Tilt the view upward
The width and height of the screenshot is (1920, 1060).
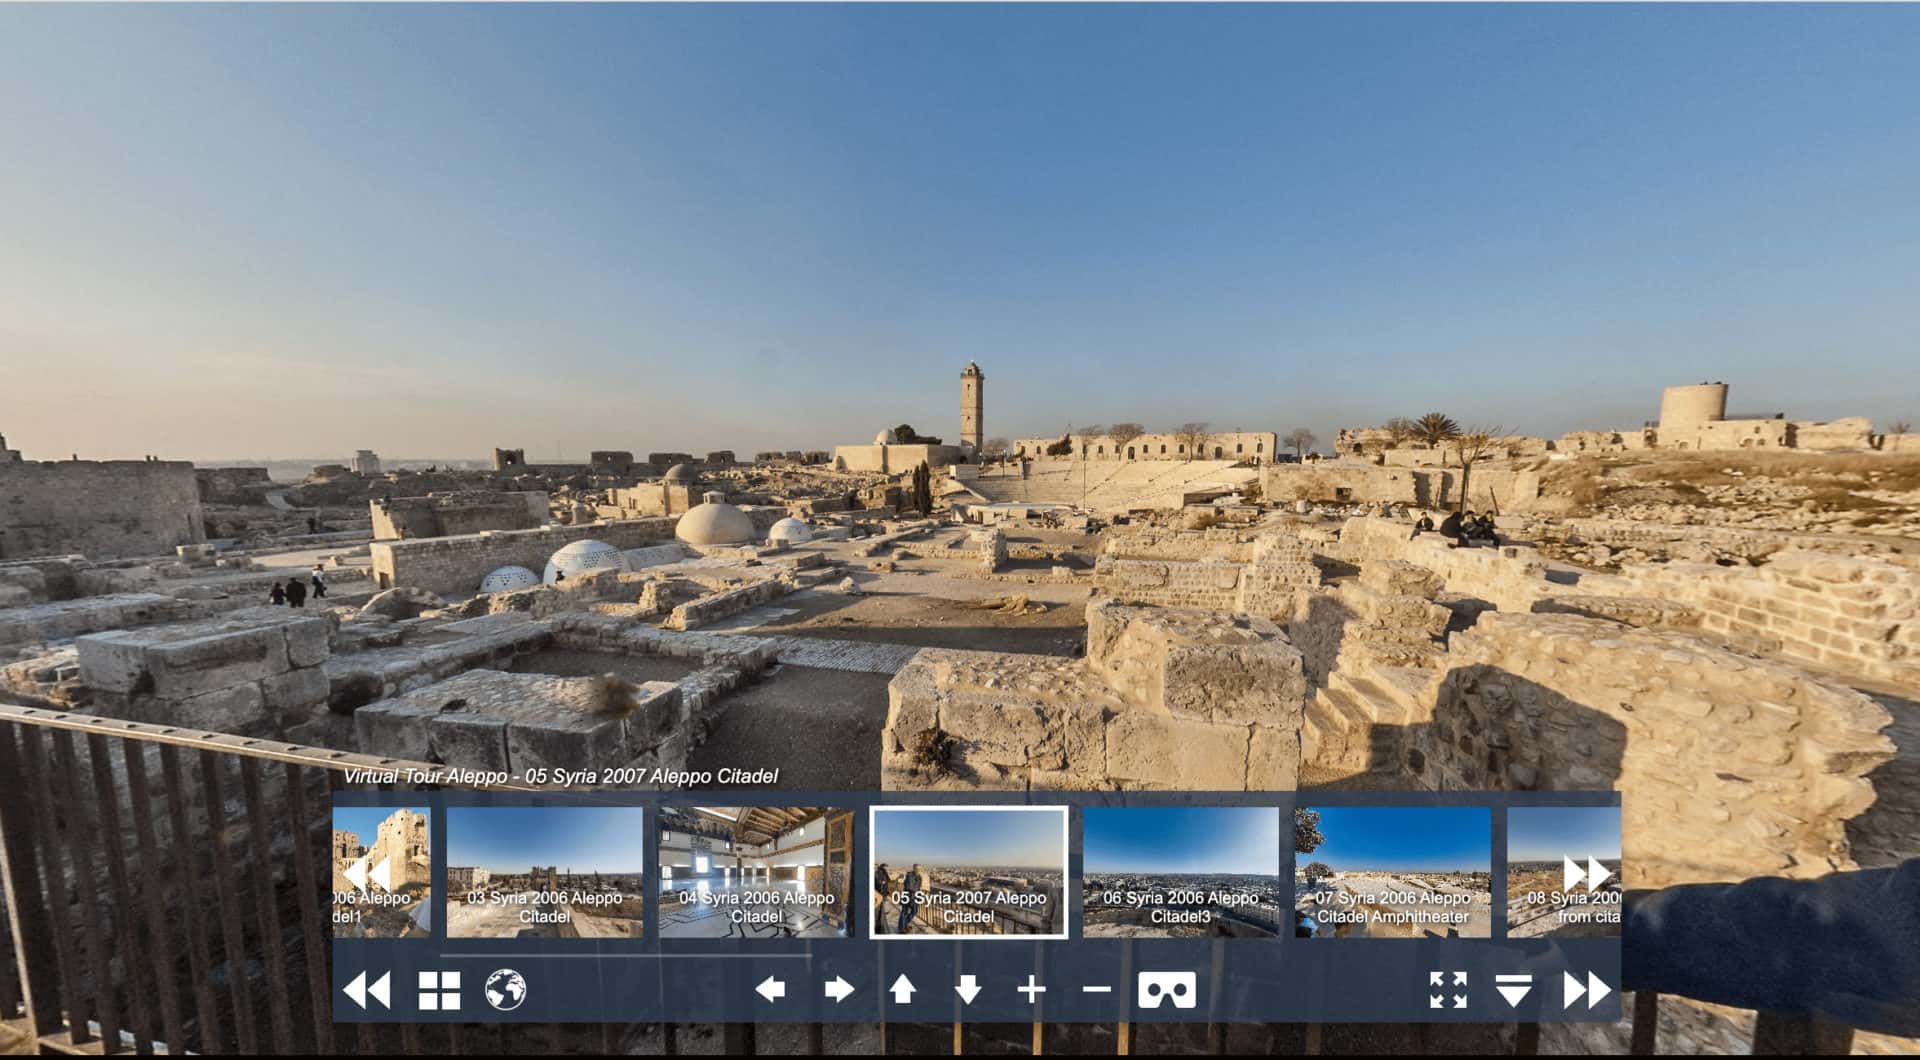903,990
